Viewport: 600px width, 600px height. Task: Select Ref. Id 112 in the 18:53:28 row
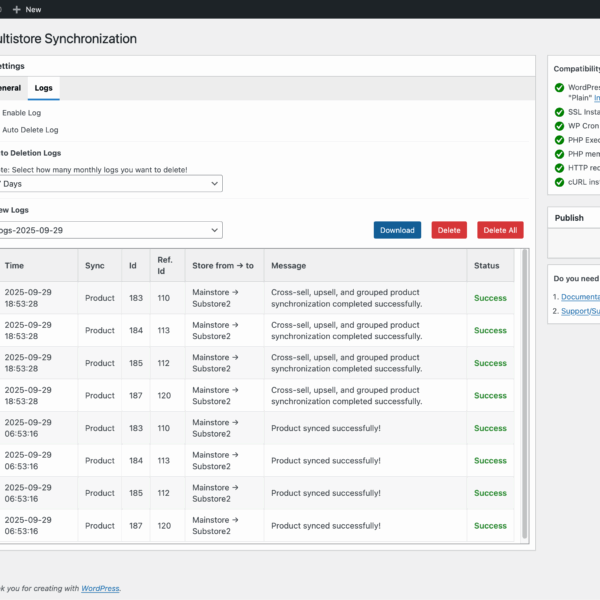coord(163,363)
